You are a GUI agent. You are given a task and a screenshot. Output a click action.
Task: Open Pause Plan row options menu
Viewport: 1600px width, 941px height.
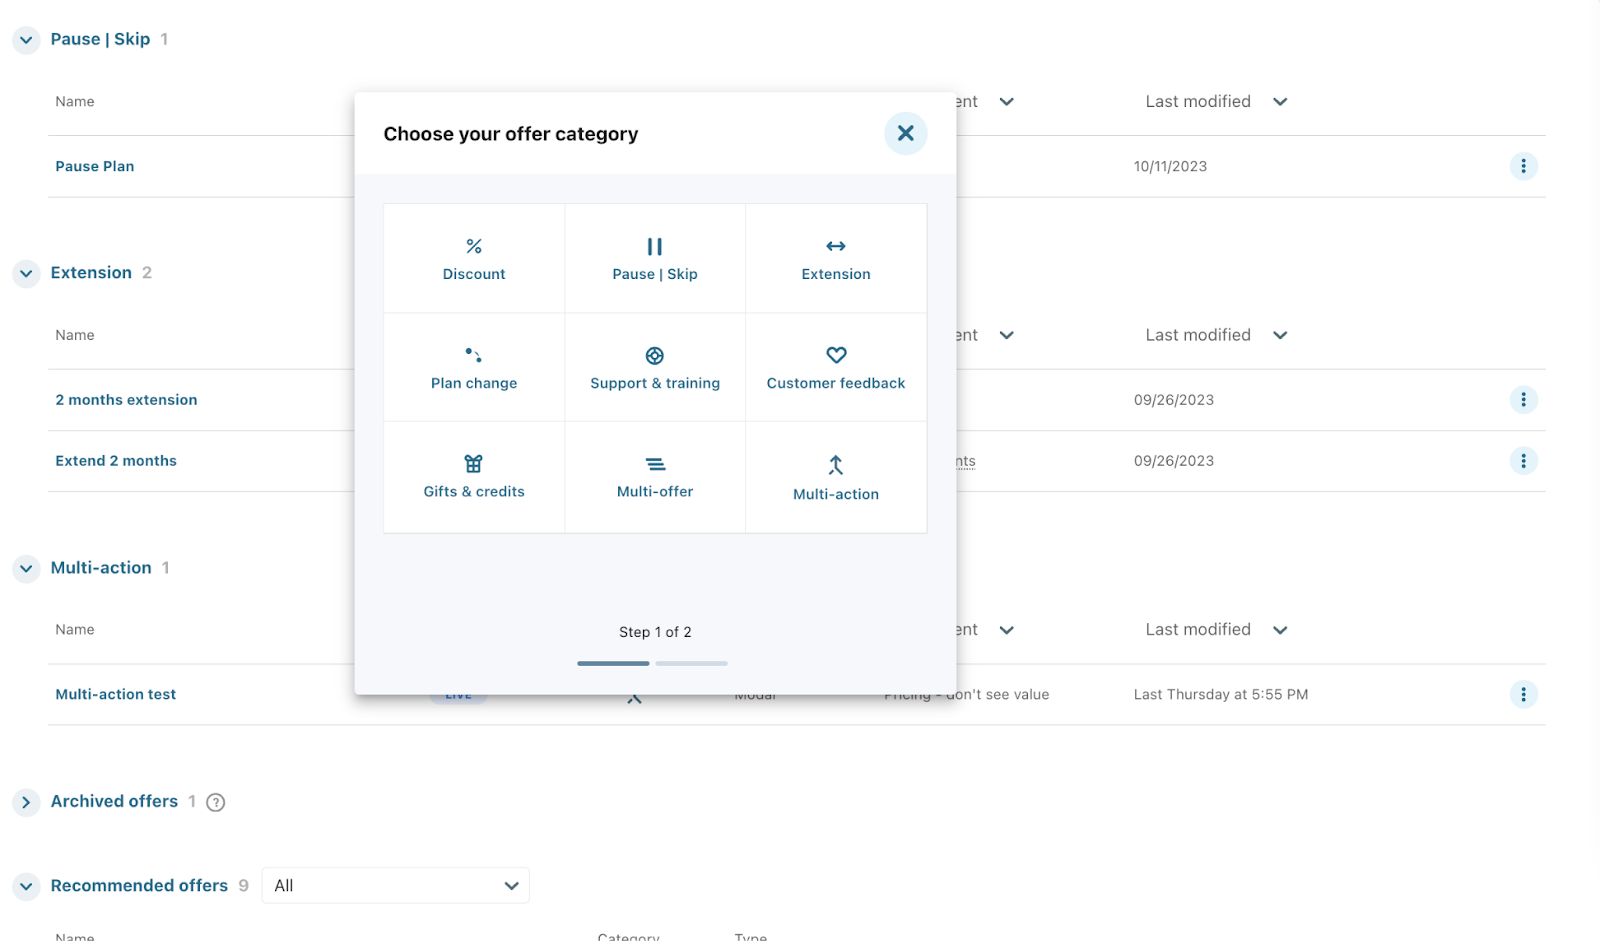[x=1523, y=166]
